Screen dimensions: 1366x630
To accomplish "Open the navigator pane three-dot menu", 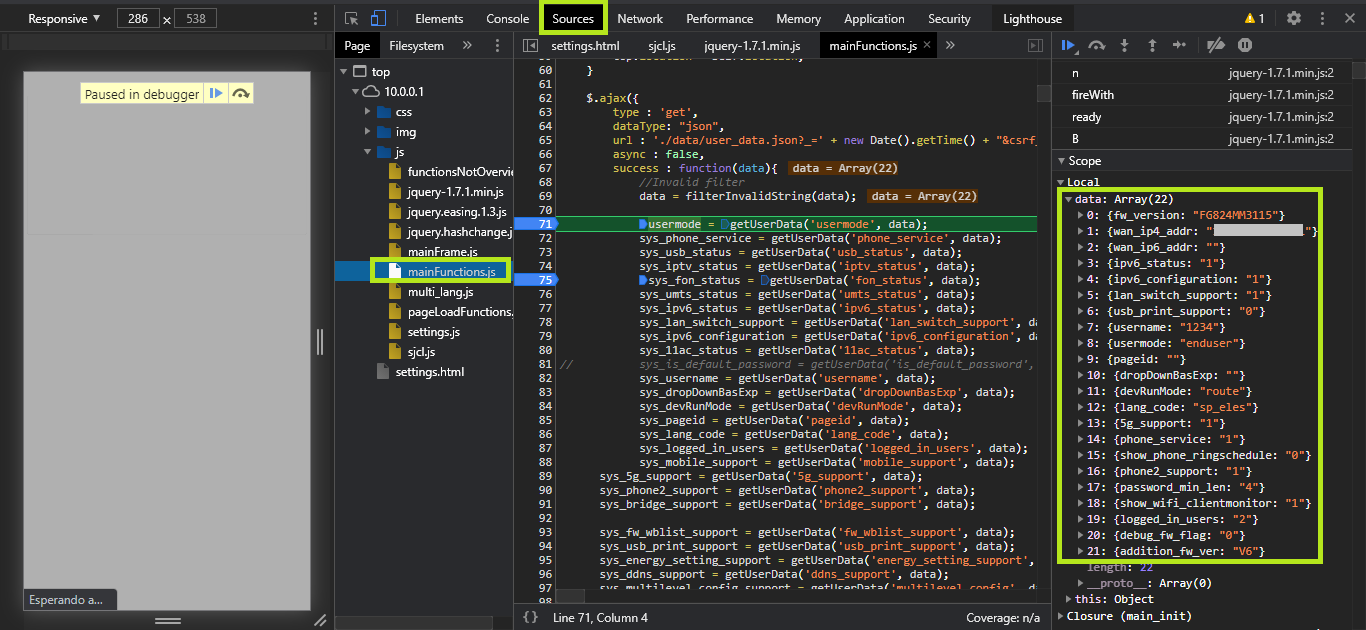I will click(497, 46).
